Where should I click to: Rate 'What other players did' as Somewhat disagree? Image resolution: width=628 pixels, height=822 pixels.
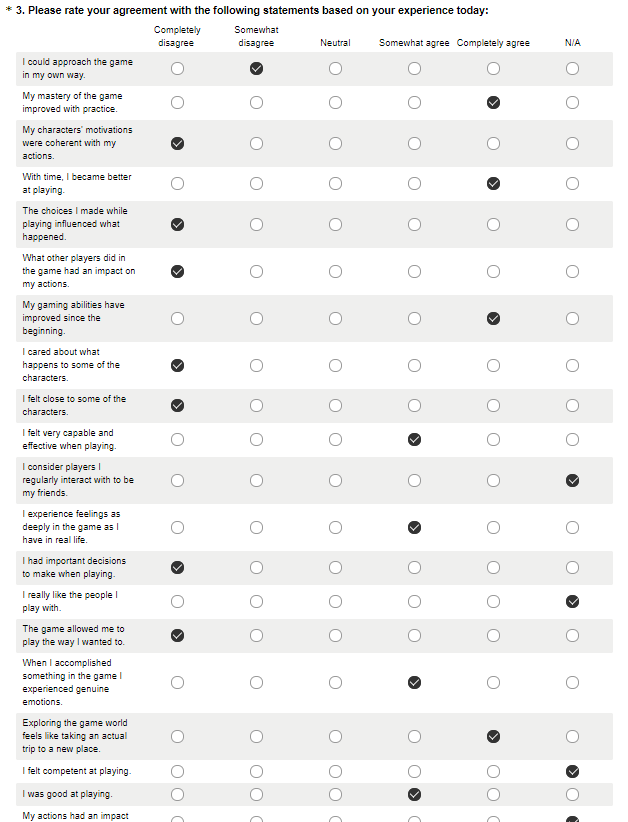click(256, 271)
